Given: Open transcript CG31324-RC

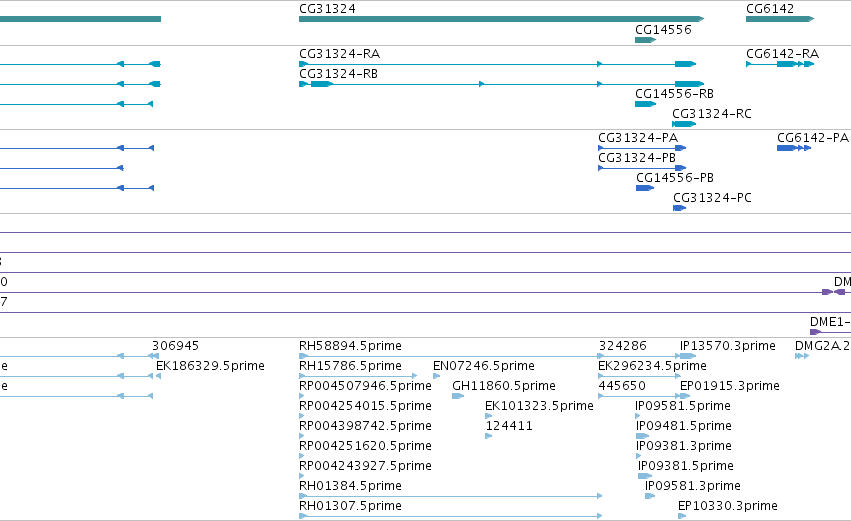Looking at the screenshot, I should 712,114.
